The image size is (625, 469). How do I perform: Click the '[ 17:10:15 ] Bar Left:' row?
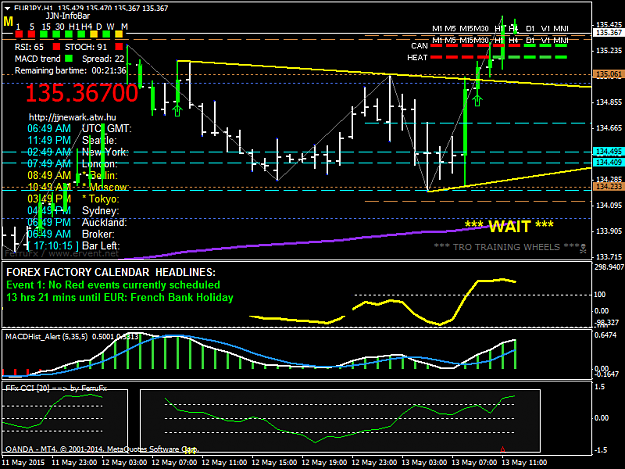point(73,246)
